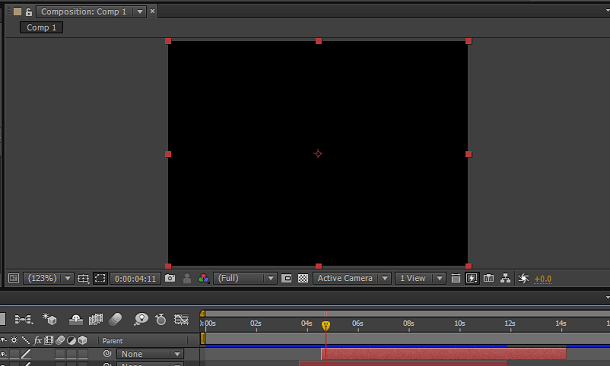Click the Show Channel RGB color icon
The height and width of the screenshot is (366, 610).
coord(203,278)
